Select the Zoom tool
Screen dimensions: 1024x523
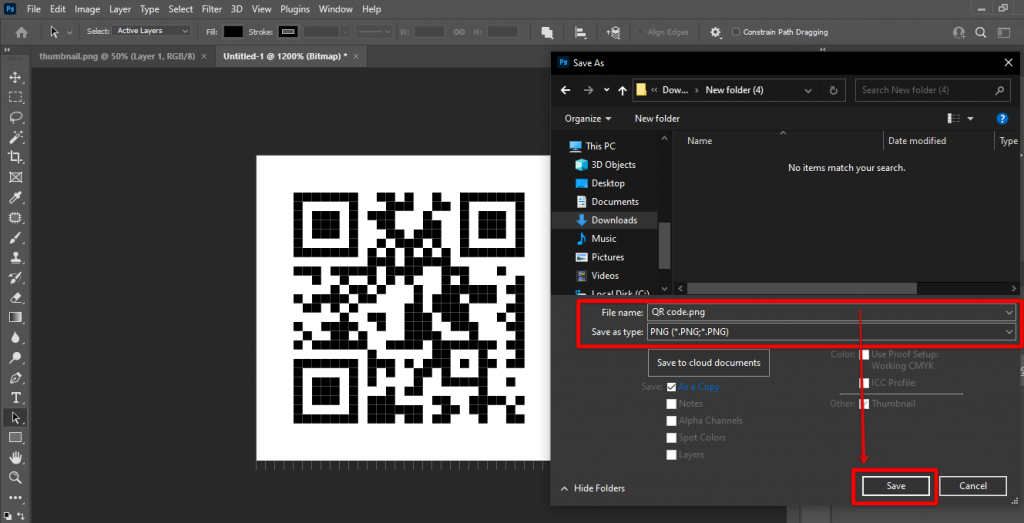pyautogui.click(x=16, y=478)
